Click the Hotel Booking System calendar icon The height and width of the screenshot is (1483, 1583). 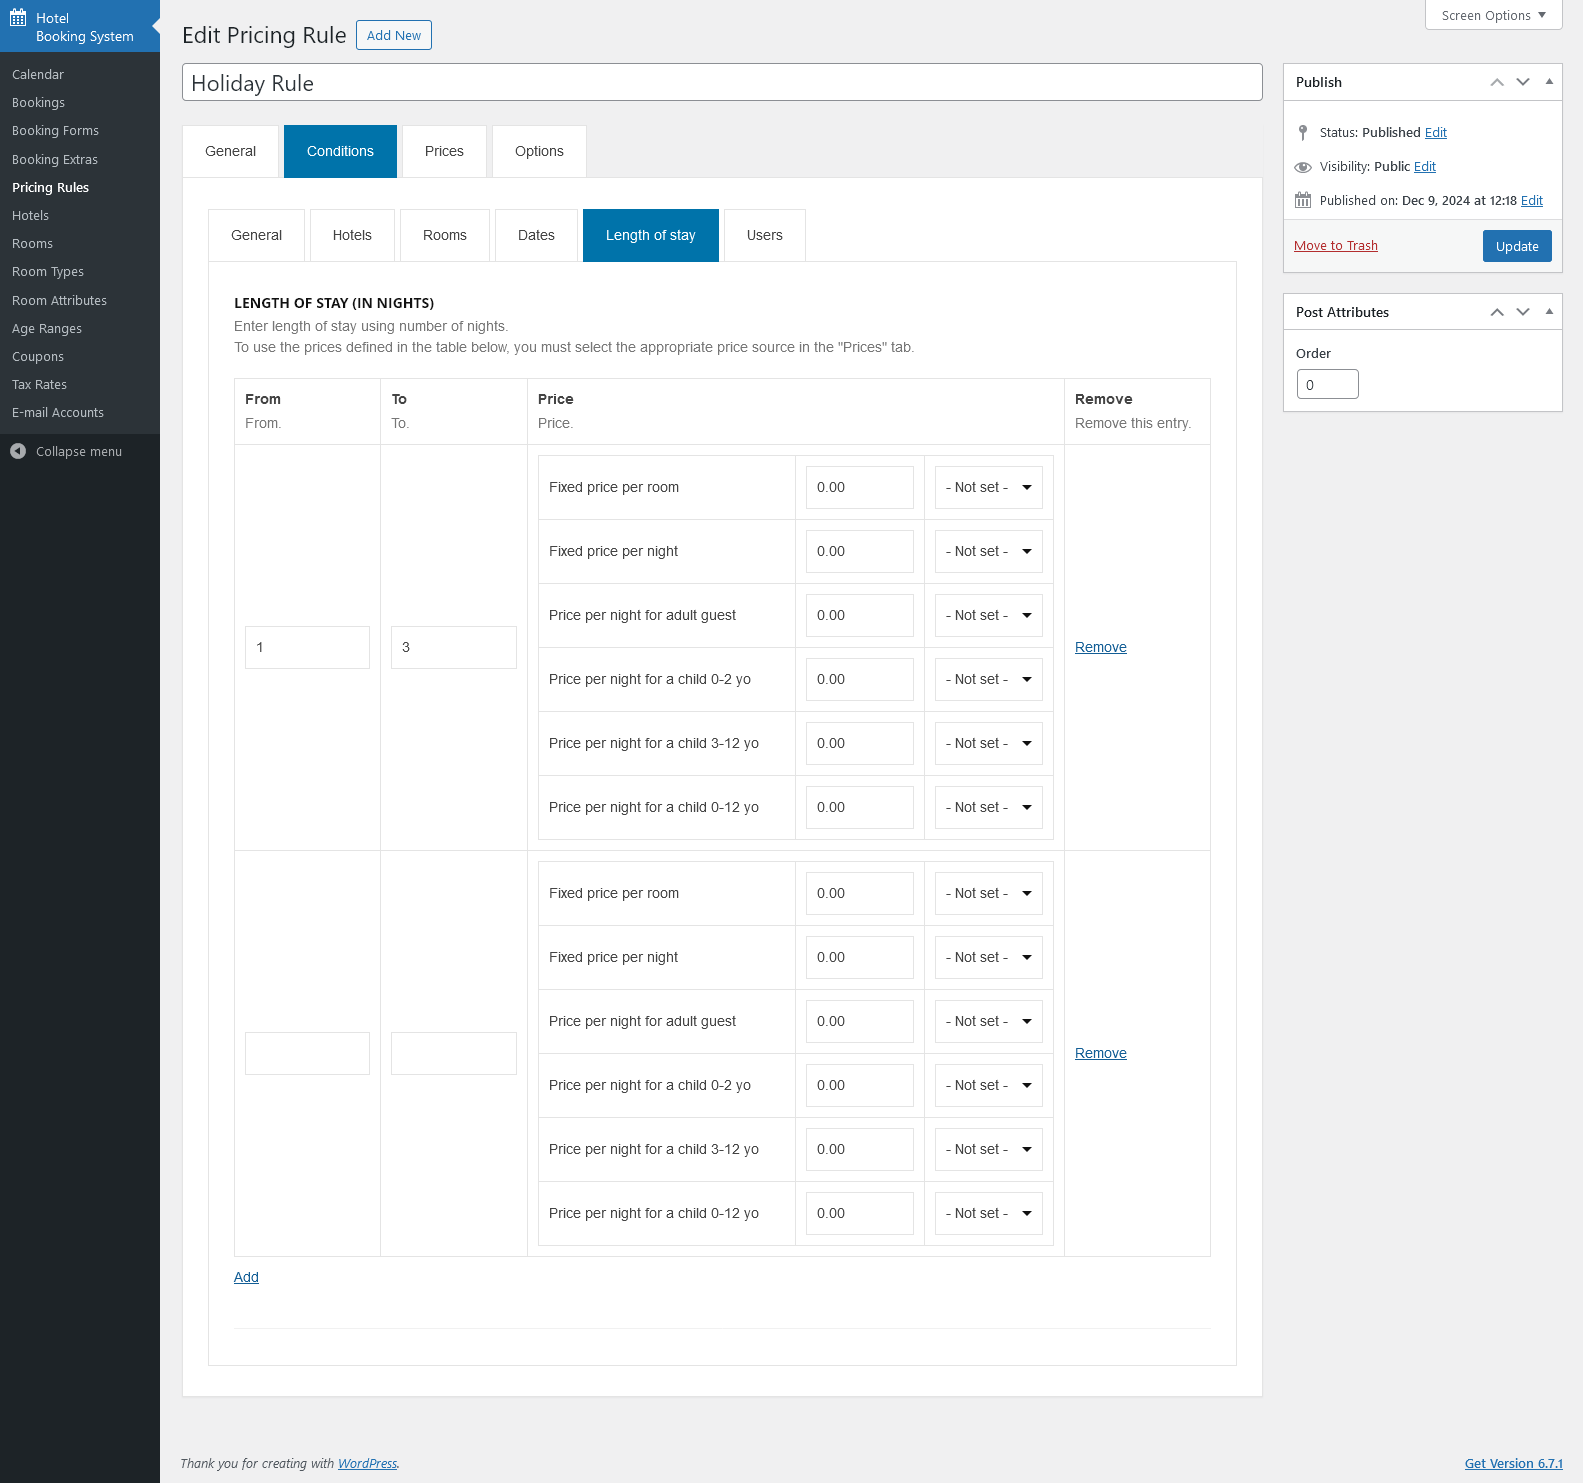[x=18, y=18]
